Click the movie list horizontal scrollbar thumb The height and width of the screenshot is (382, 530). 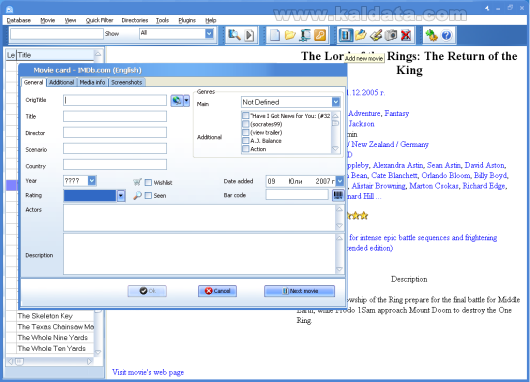click(x=19, y=361)
